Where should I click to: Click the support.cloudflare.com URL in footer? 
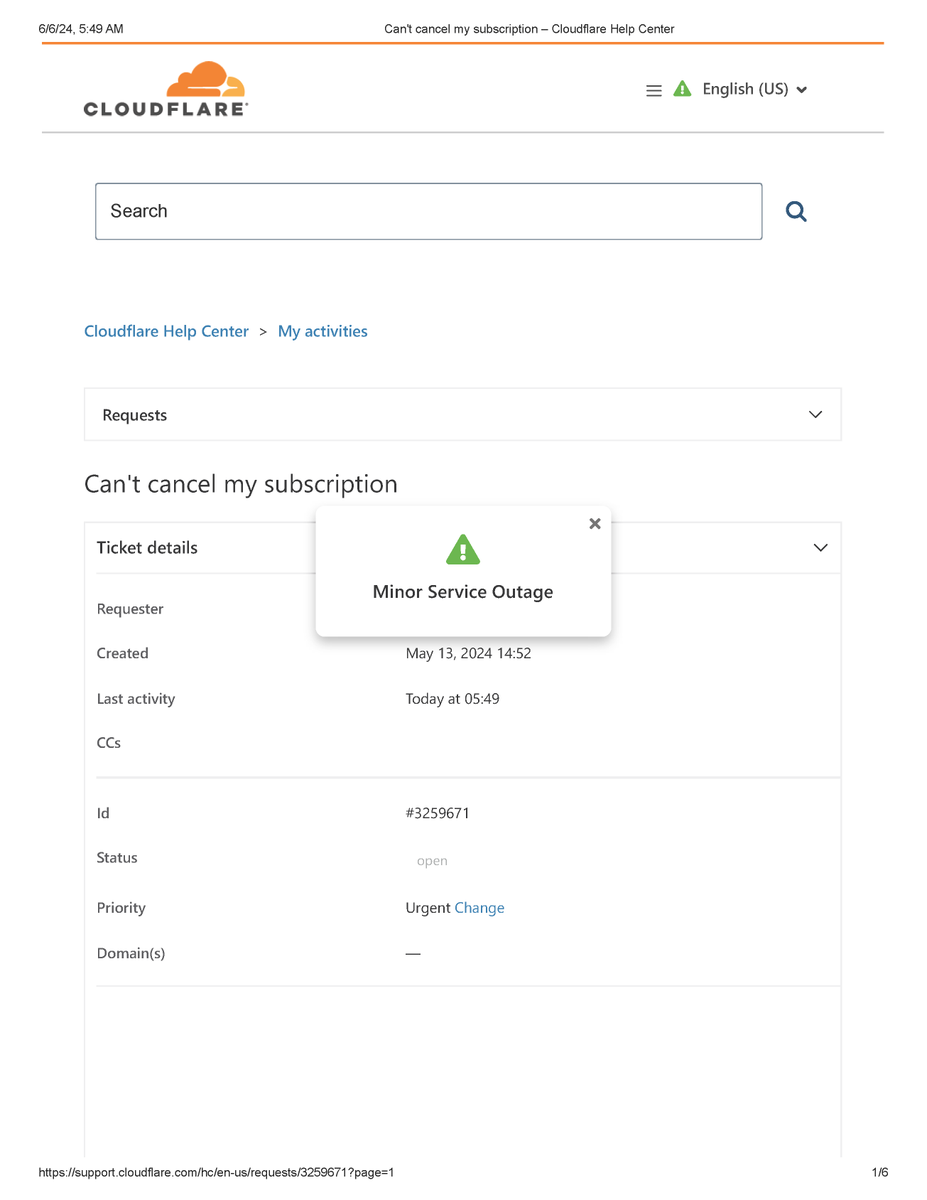click(216, 1172)
